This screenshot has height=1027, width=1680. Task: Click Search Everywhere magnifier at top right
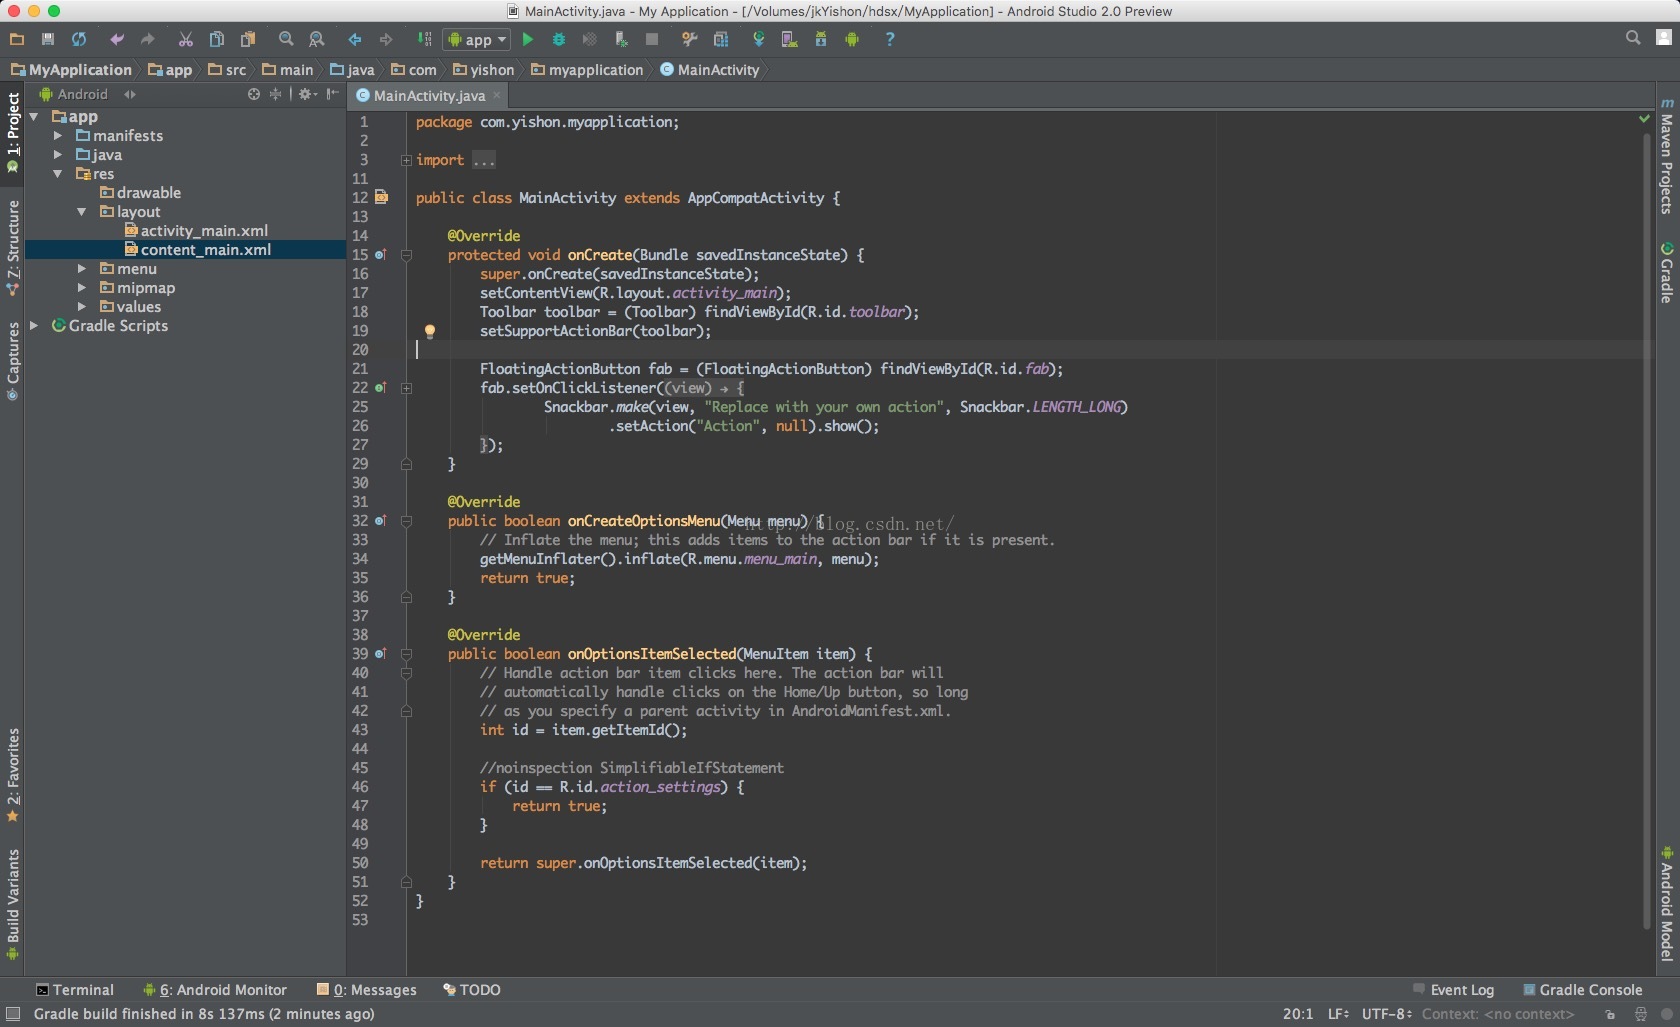(x=1633, y=38)
